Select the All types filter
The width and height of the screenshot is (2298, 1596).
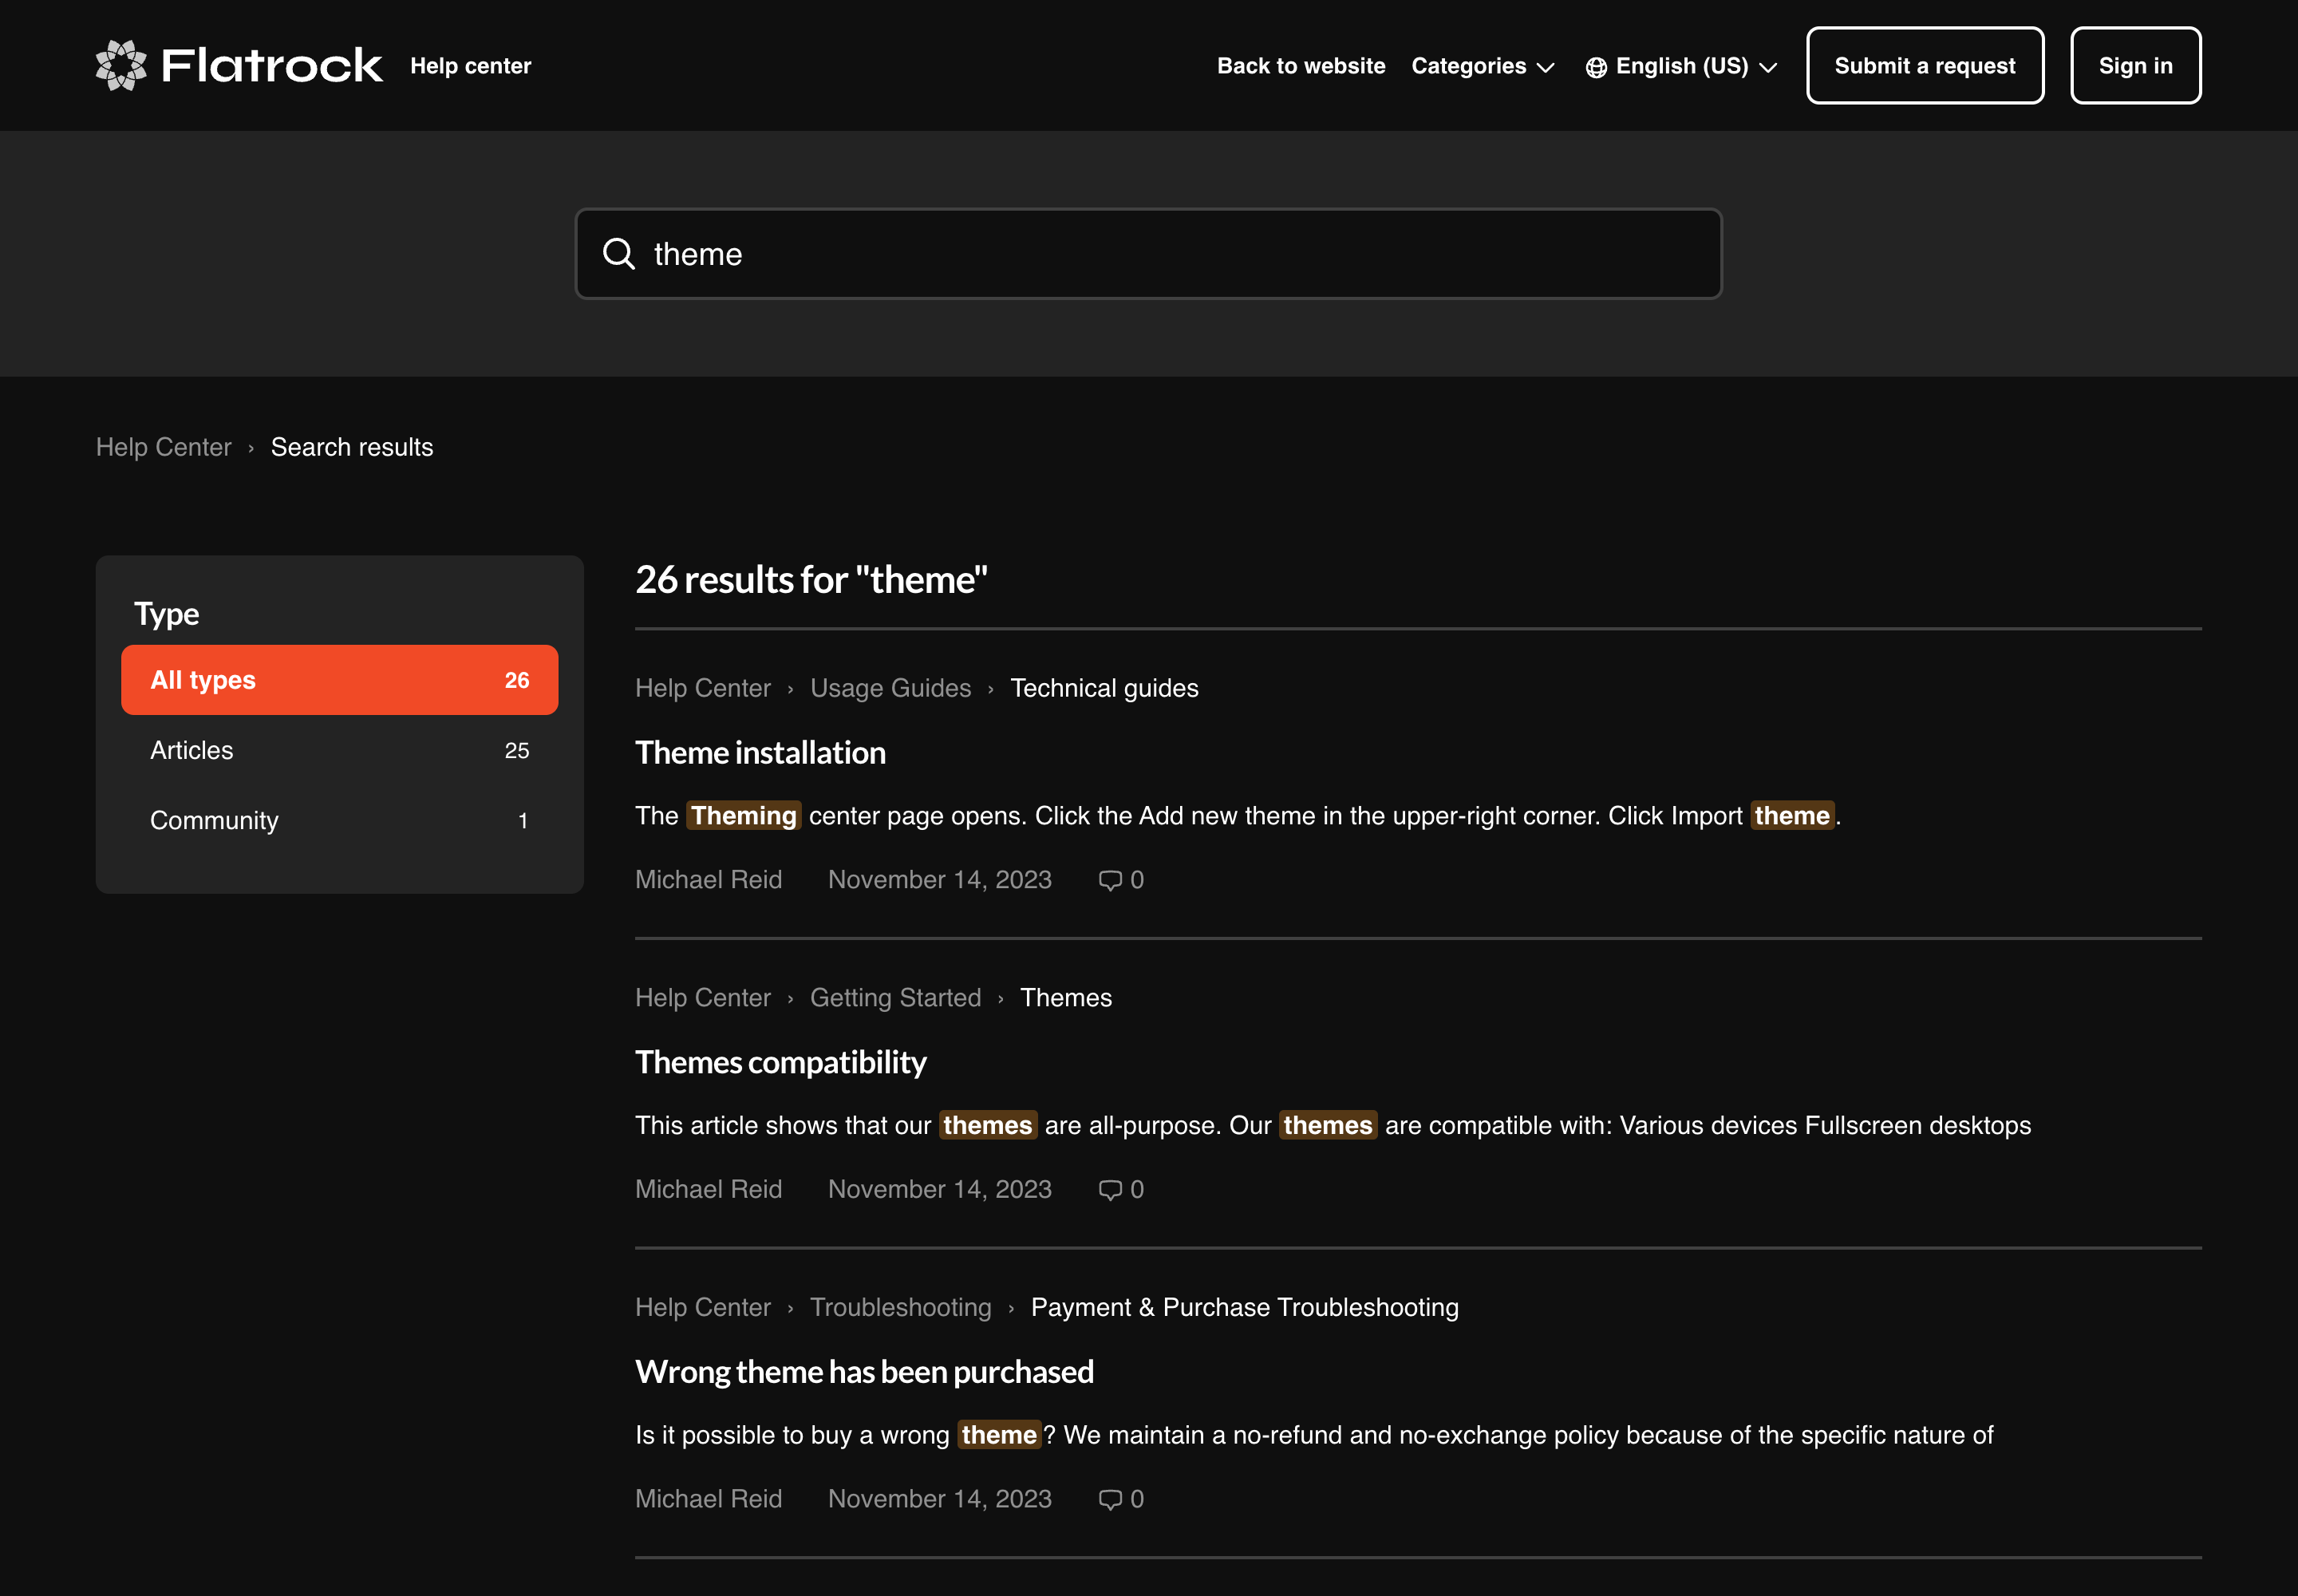[x=339, y=680]
